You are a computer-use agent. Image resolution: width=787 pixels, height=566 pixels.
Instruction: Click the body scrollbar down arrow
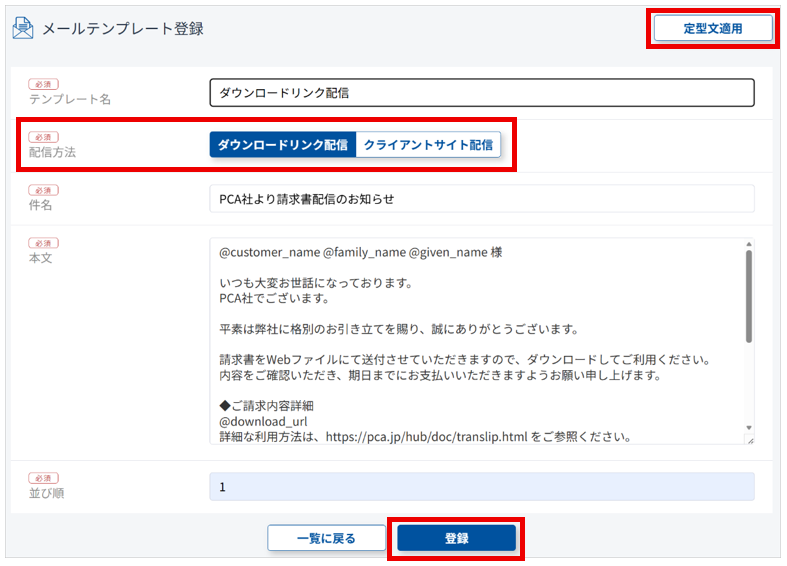748,428
